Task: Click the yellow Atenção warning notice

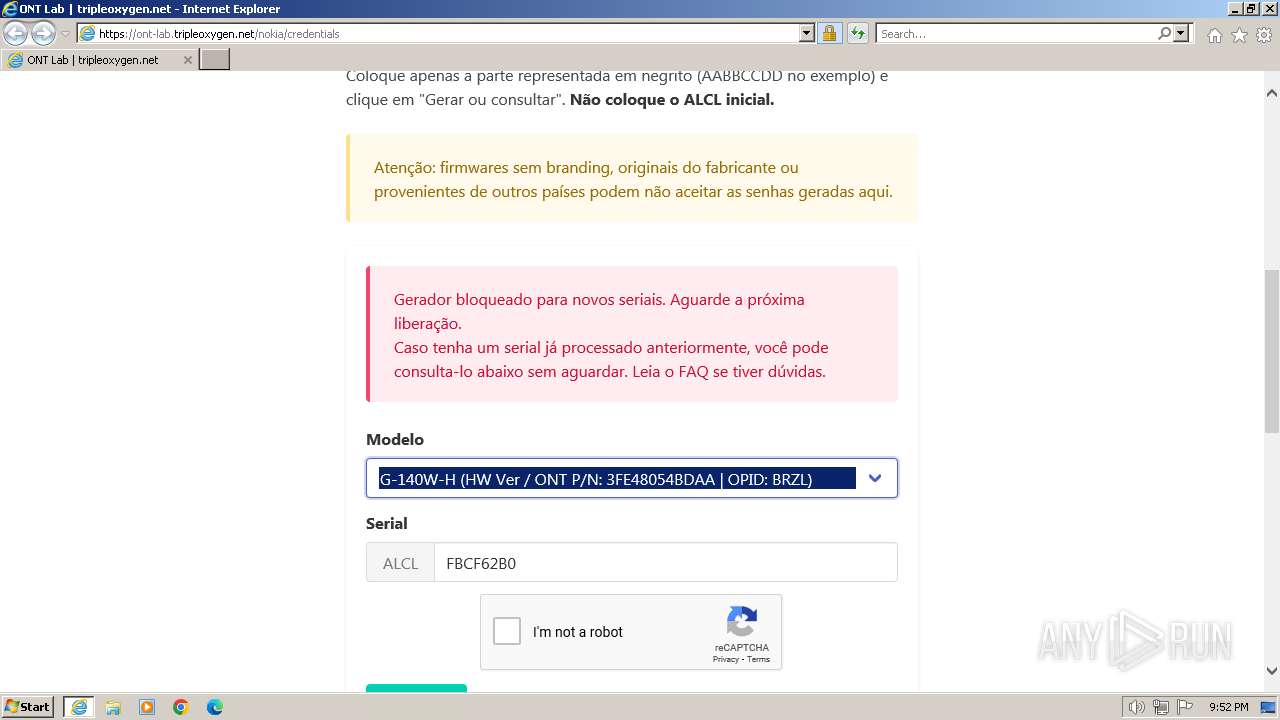Action: (x=632, y=179)
